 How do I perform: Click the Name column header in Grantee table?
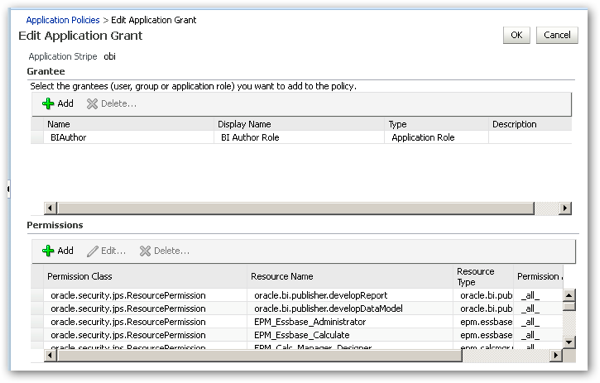[x=128, y=124]
